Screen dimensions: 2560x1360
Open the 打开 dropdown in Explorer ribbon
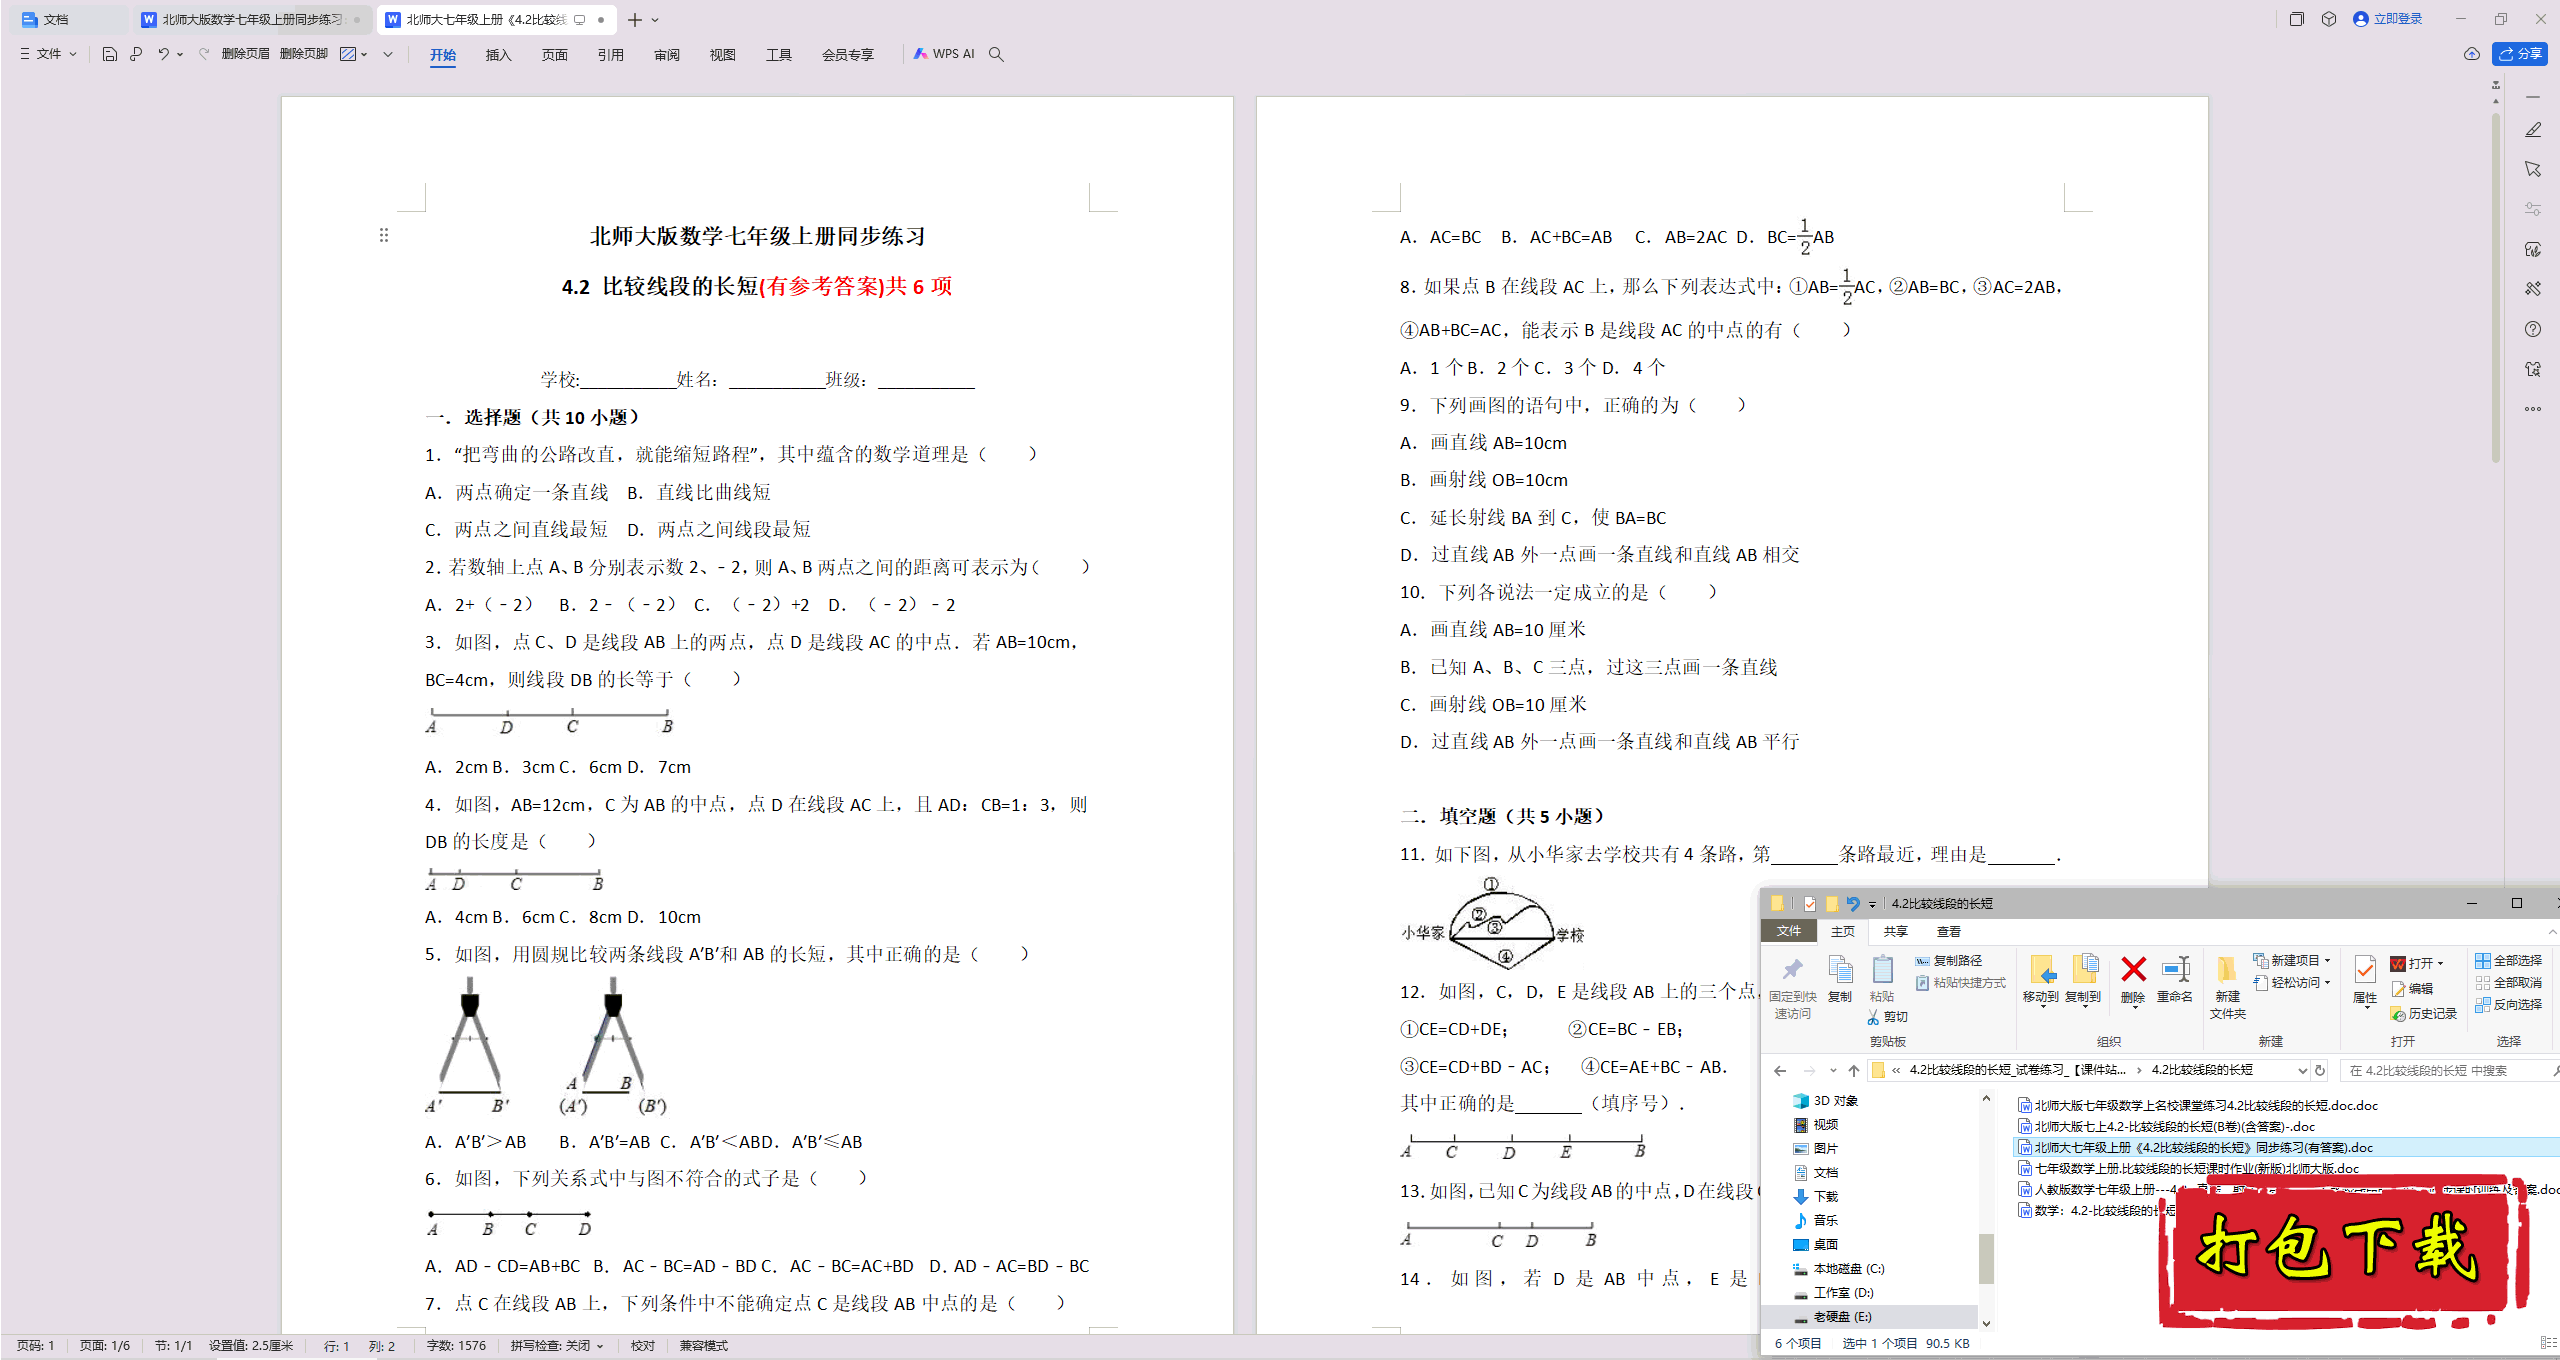pos(2418,963)
